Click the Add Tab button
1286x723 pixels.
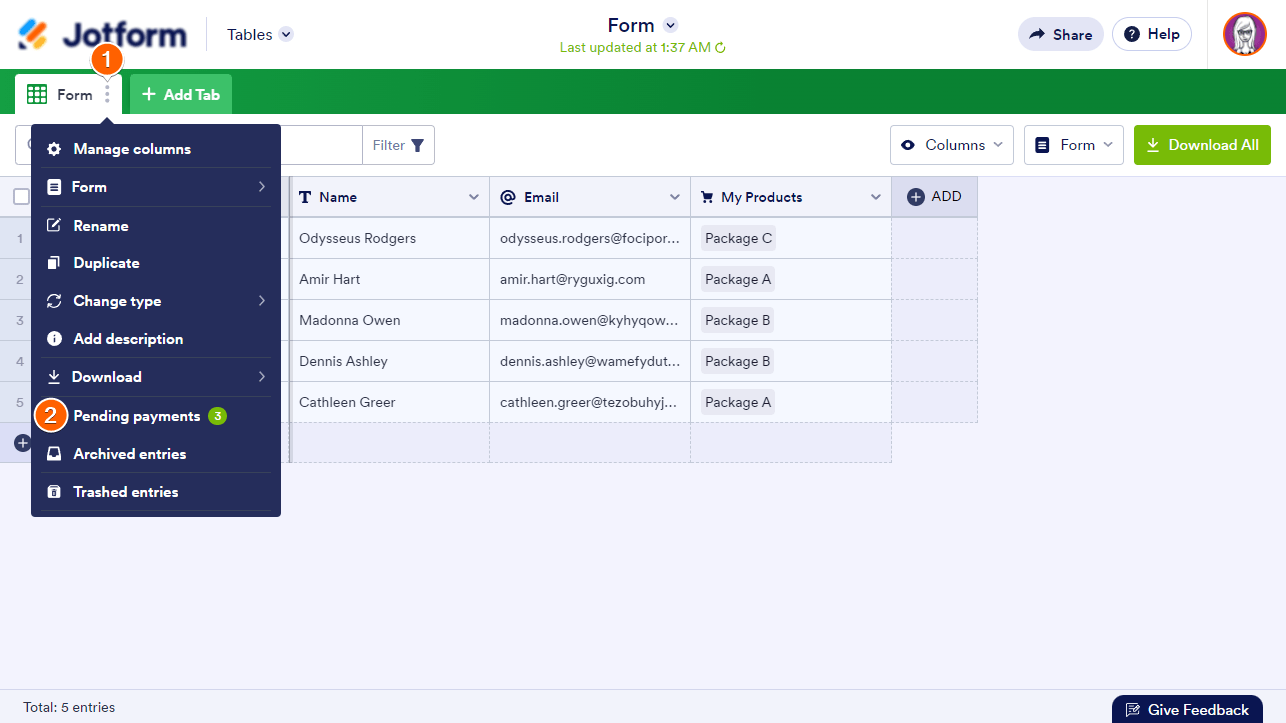181,95
